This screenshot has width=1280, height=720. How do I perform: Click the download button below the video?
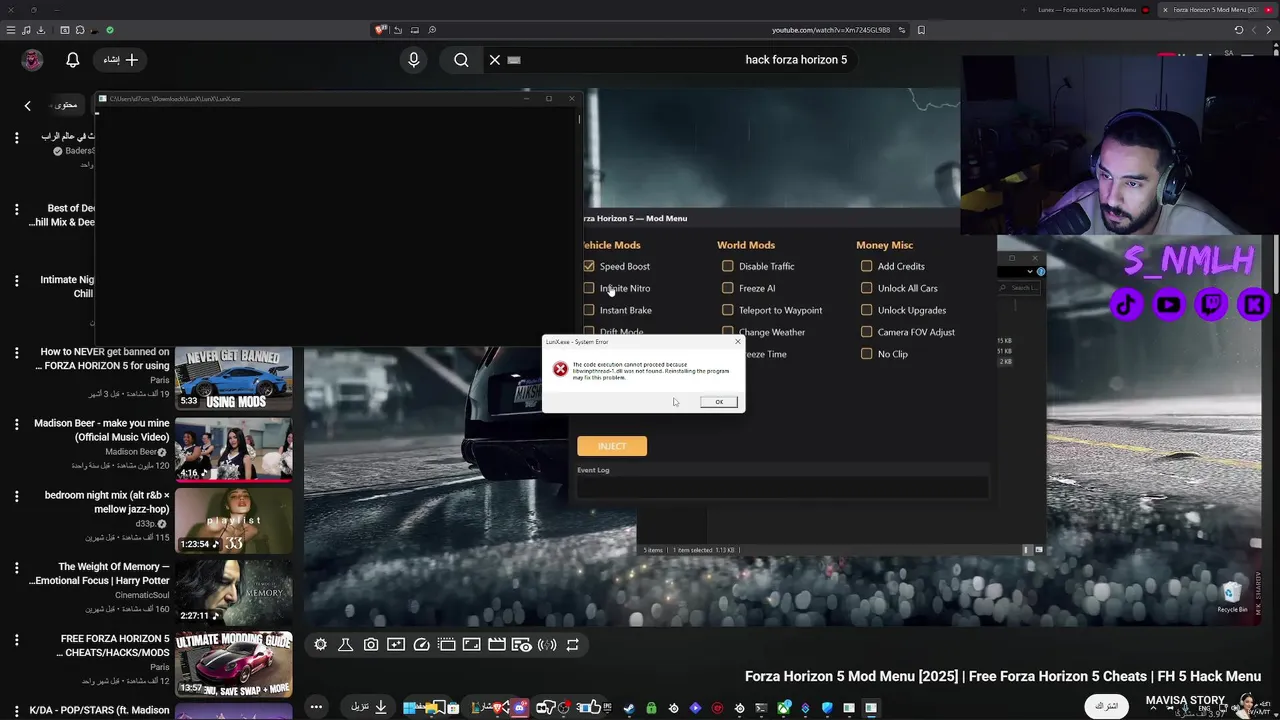coord(369,707)
